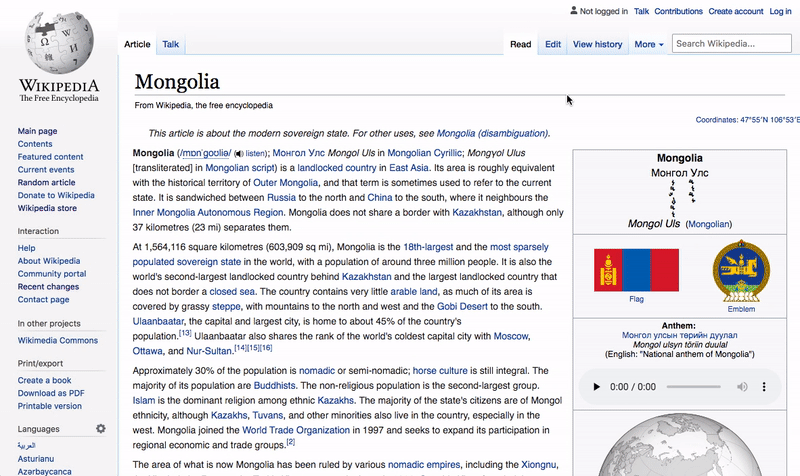Open the Ulaanbaatar link
This screenshot has width=800, height=476.
158,321
